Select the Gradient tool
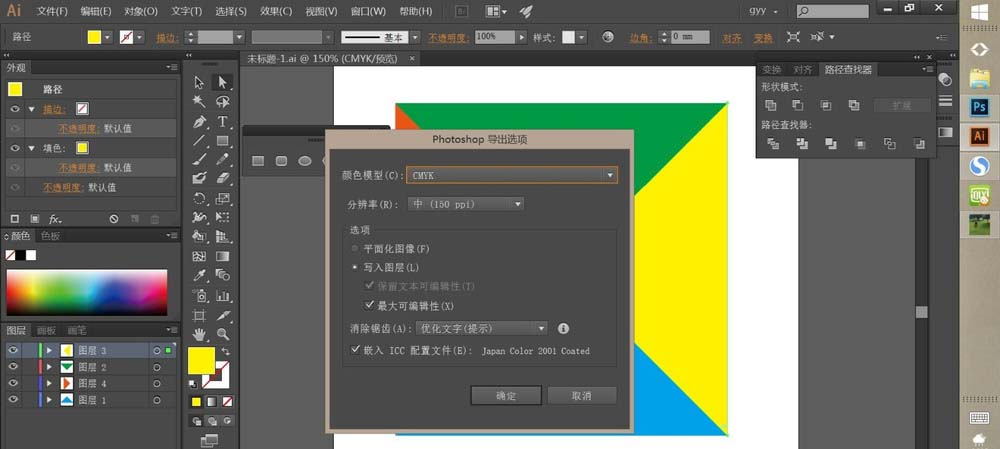The image size is (1000, 449). [x=223, y=256]
